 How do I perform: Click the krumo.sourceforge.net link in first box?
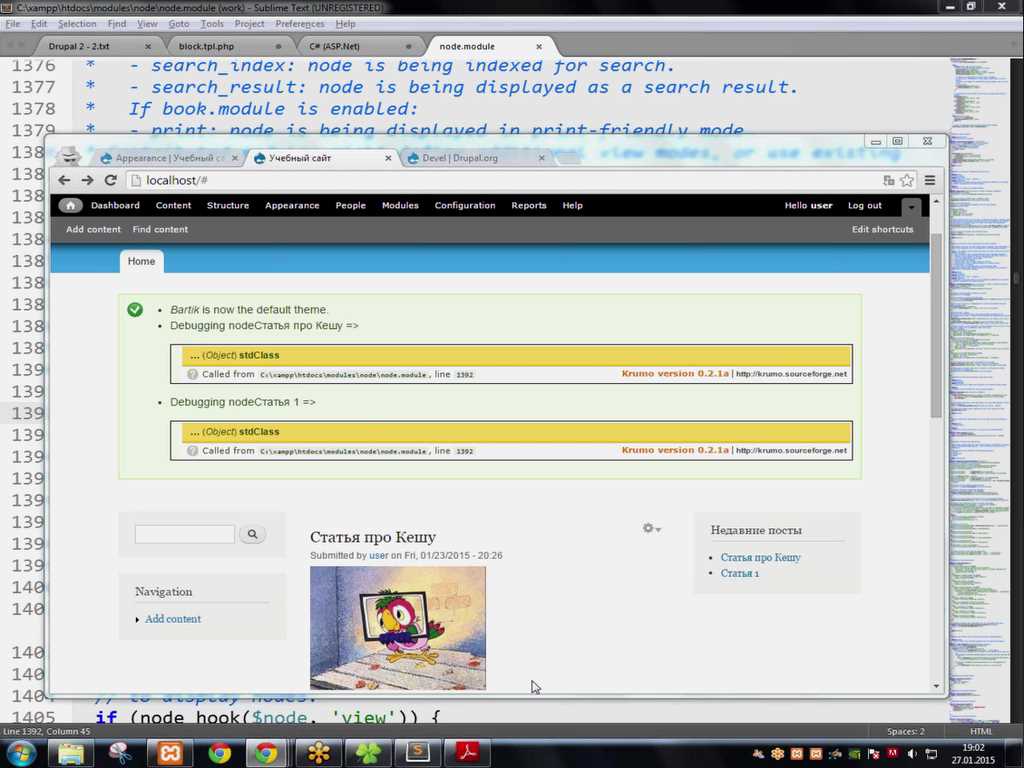coord(792,374)
